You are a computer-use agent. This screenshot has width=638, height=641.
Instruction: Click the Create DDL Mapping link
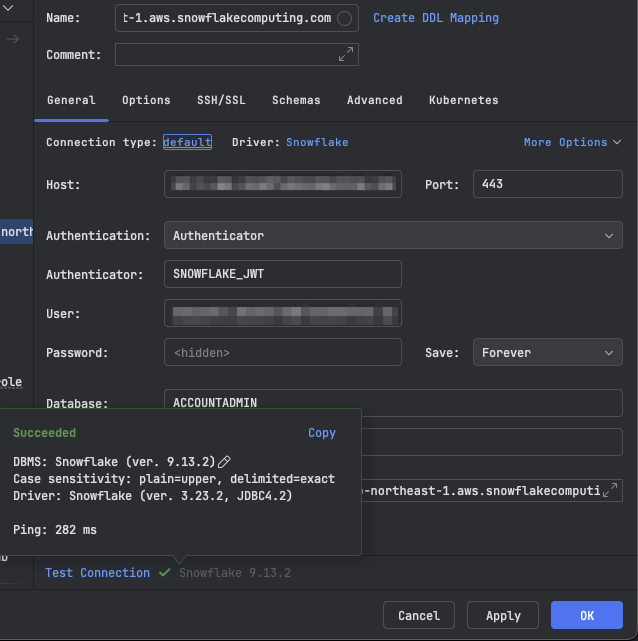[x=436, y=18]
